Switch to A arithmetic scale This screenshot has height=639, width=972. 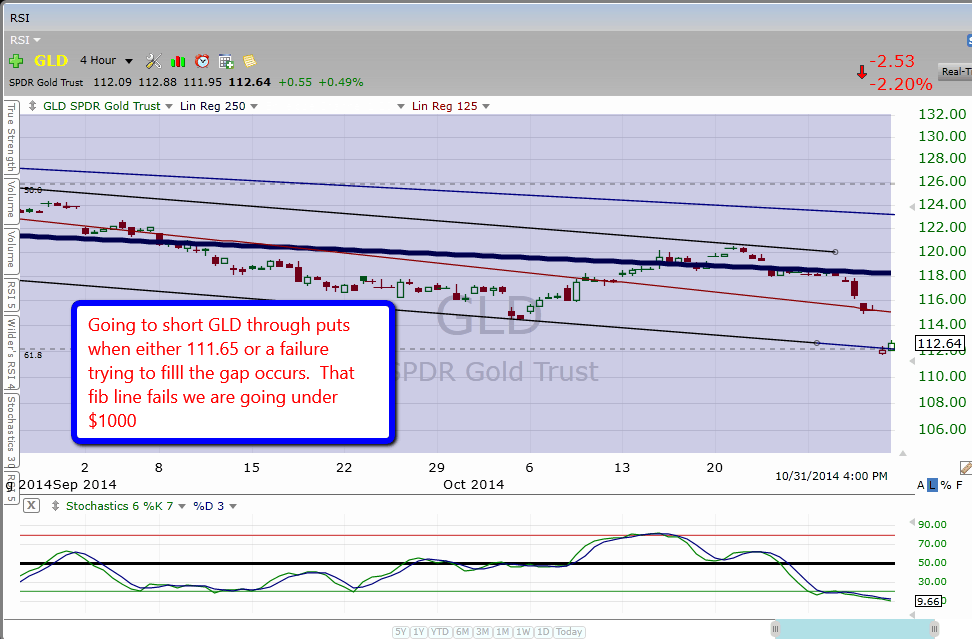point(920,485)
